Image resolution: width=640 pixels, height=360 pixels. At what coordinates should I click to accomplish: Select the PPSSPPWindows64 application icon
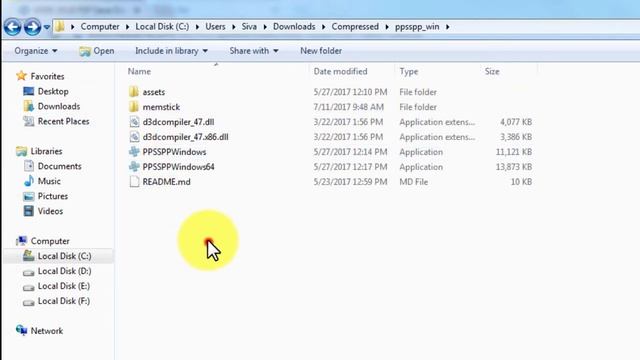point(134,167)
